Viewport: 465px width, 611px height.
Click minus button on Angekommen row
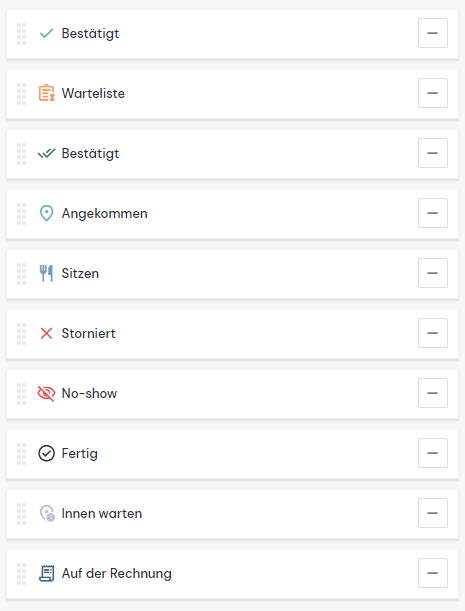coord(433,213)
